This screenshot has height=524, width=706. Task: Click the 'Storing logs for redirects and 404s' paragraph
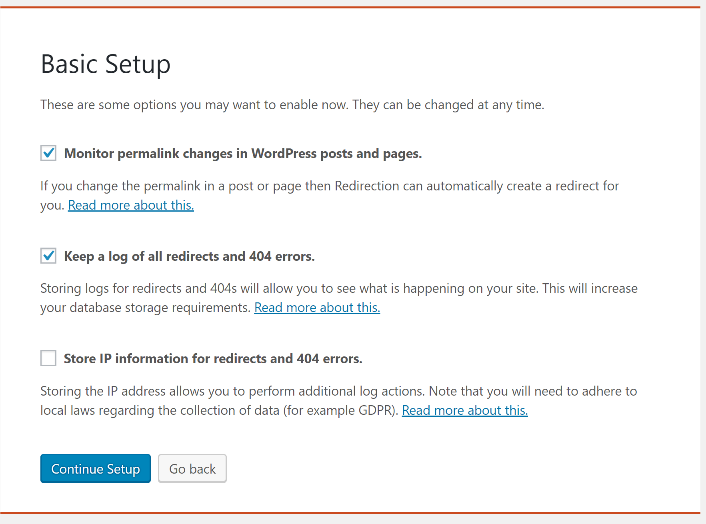339,298
